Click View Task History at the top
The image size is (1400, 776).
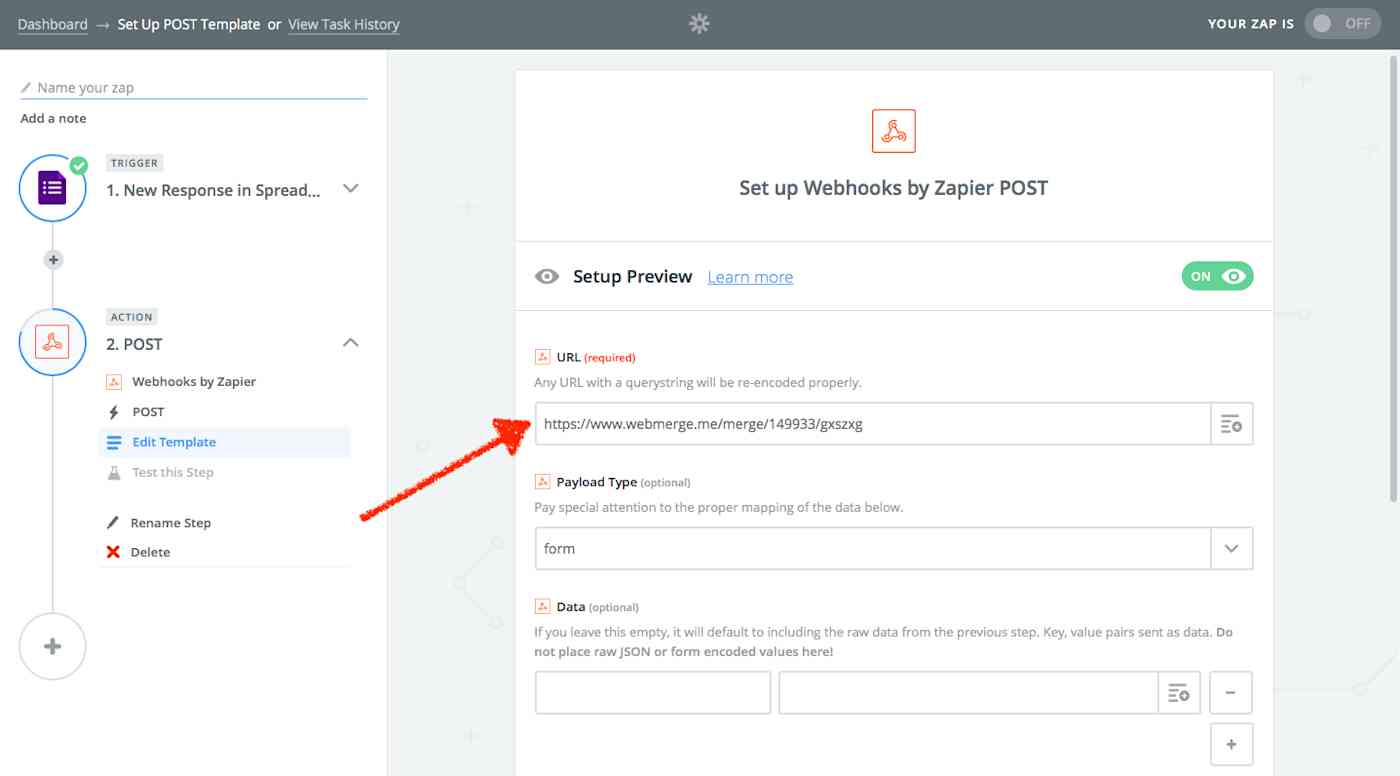[344, 23]
